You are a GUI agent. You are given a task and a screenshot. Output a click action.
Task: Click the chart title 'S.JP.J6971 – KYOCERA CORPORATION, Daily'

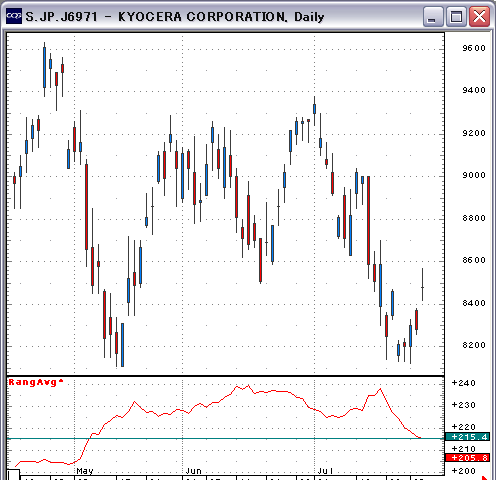click(175, 16)
